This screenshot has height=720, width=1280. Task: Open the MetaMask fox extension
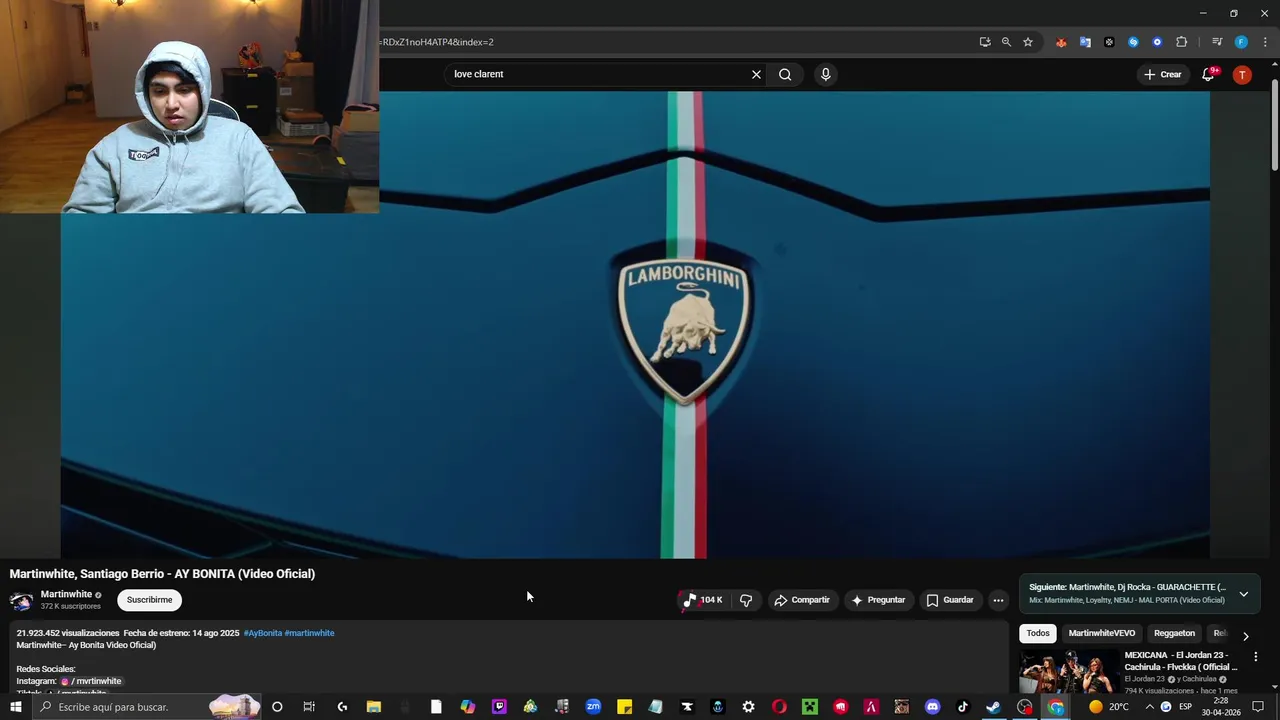click(x=1061, y=42)
